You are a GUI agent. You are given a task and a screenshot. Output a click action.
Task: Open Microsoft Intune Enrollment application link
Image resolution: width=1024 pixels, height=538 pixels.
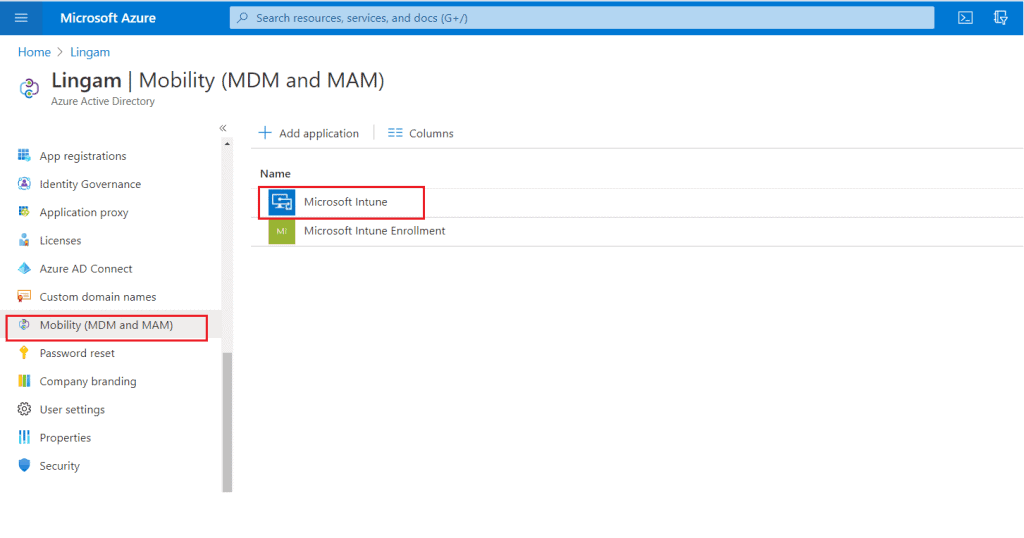(x=375, y=230)
